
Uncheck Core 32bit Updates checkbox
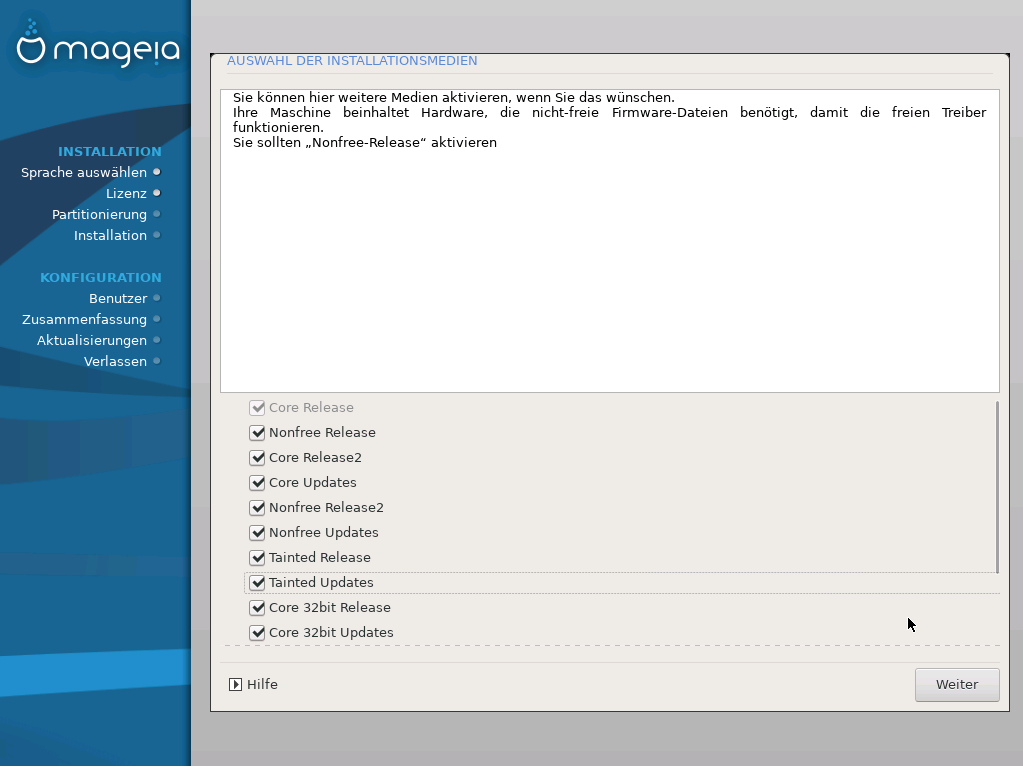tap(257, 633)
